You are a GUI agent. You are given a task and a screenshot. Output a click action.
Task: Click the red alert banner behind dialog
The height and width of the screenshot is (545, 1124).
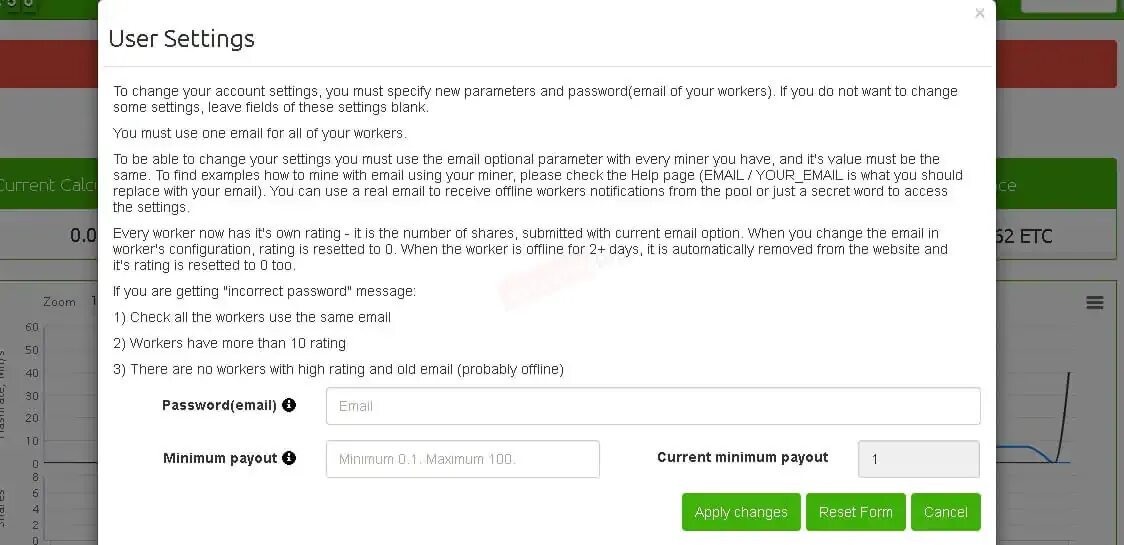50,63
